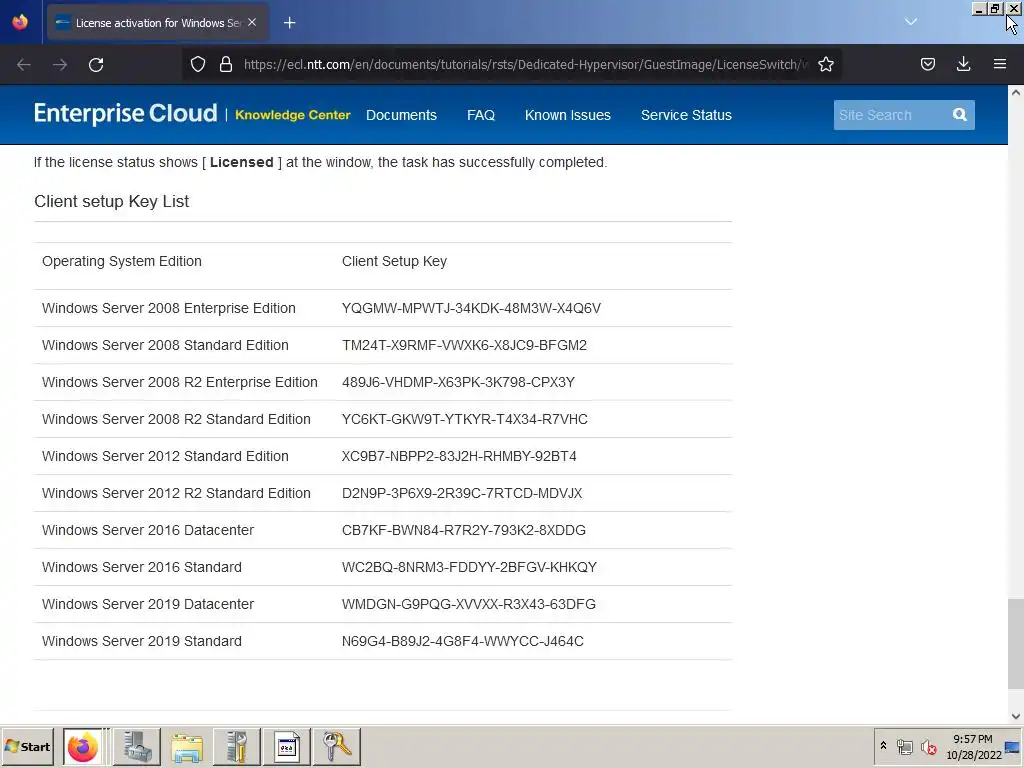Image resolution: width=1024 pixels, height=768 pixels.
Task: Open the server tools taskbar icon with wrench
Action: click(238, 747)
